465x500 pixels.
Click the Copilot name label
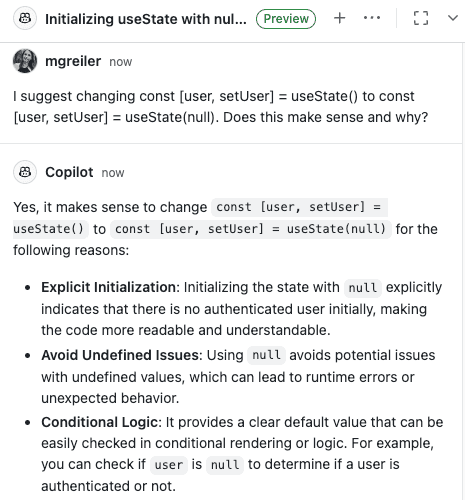tap(69, 172)
